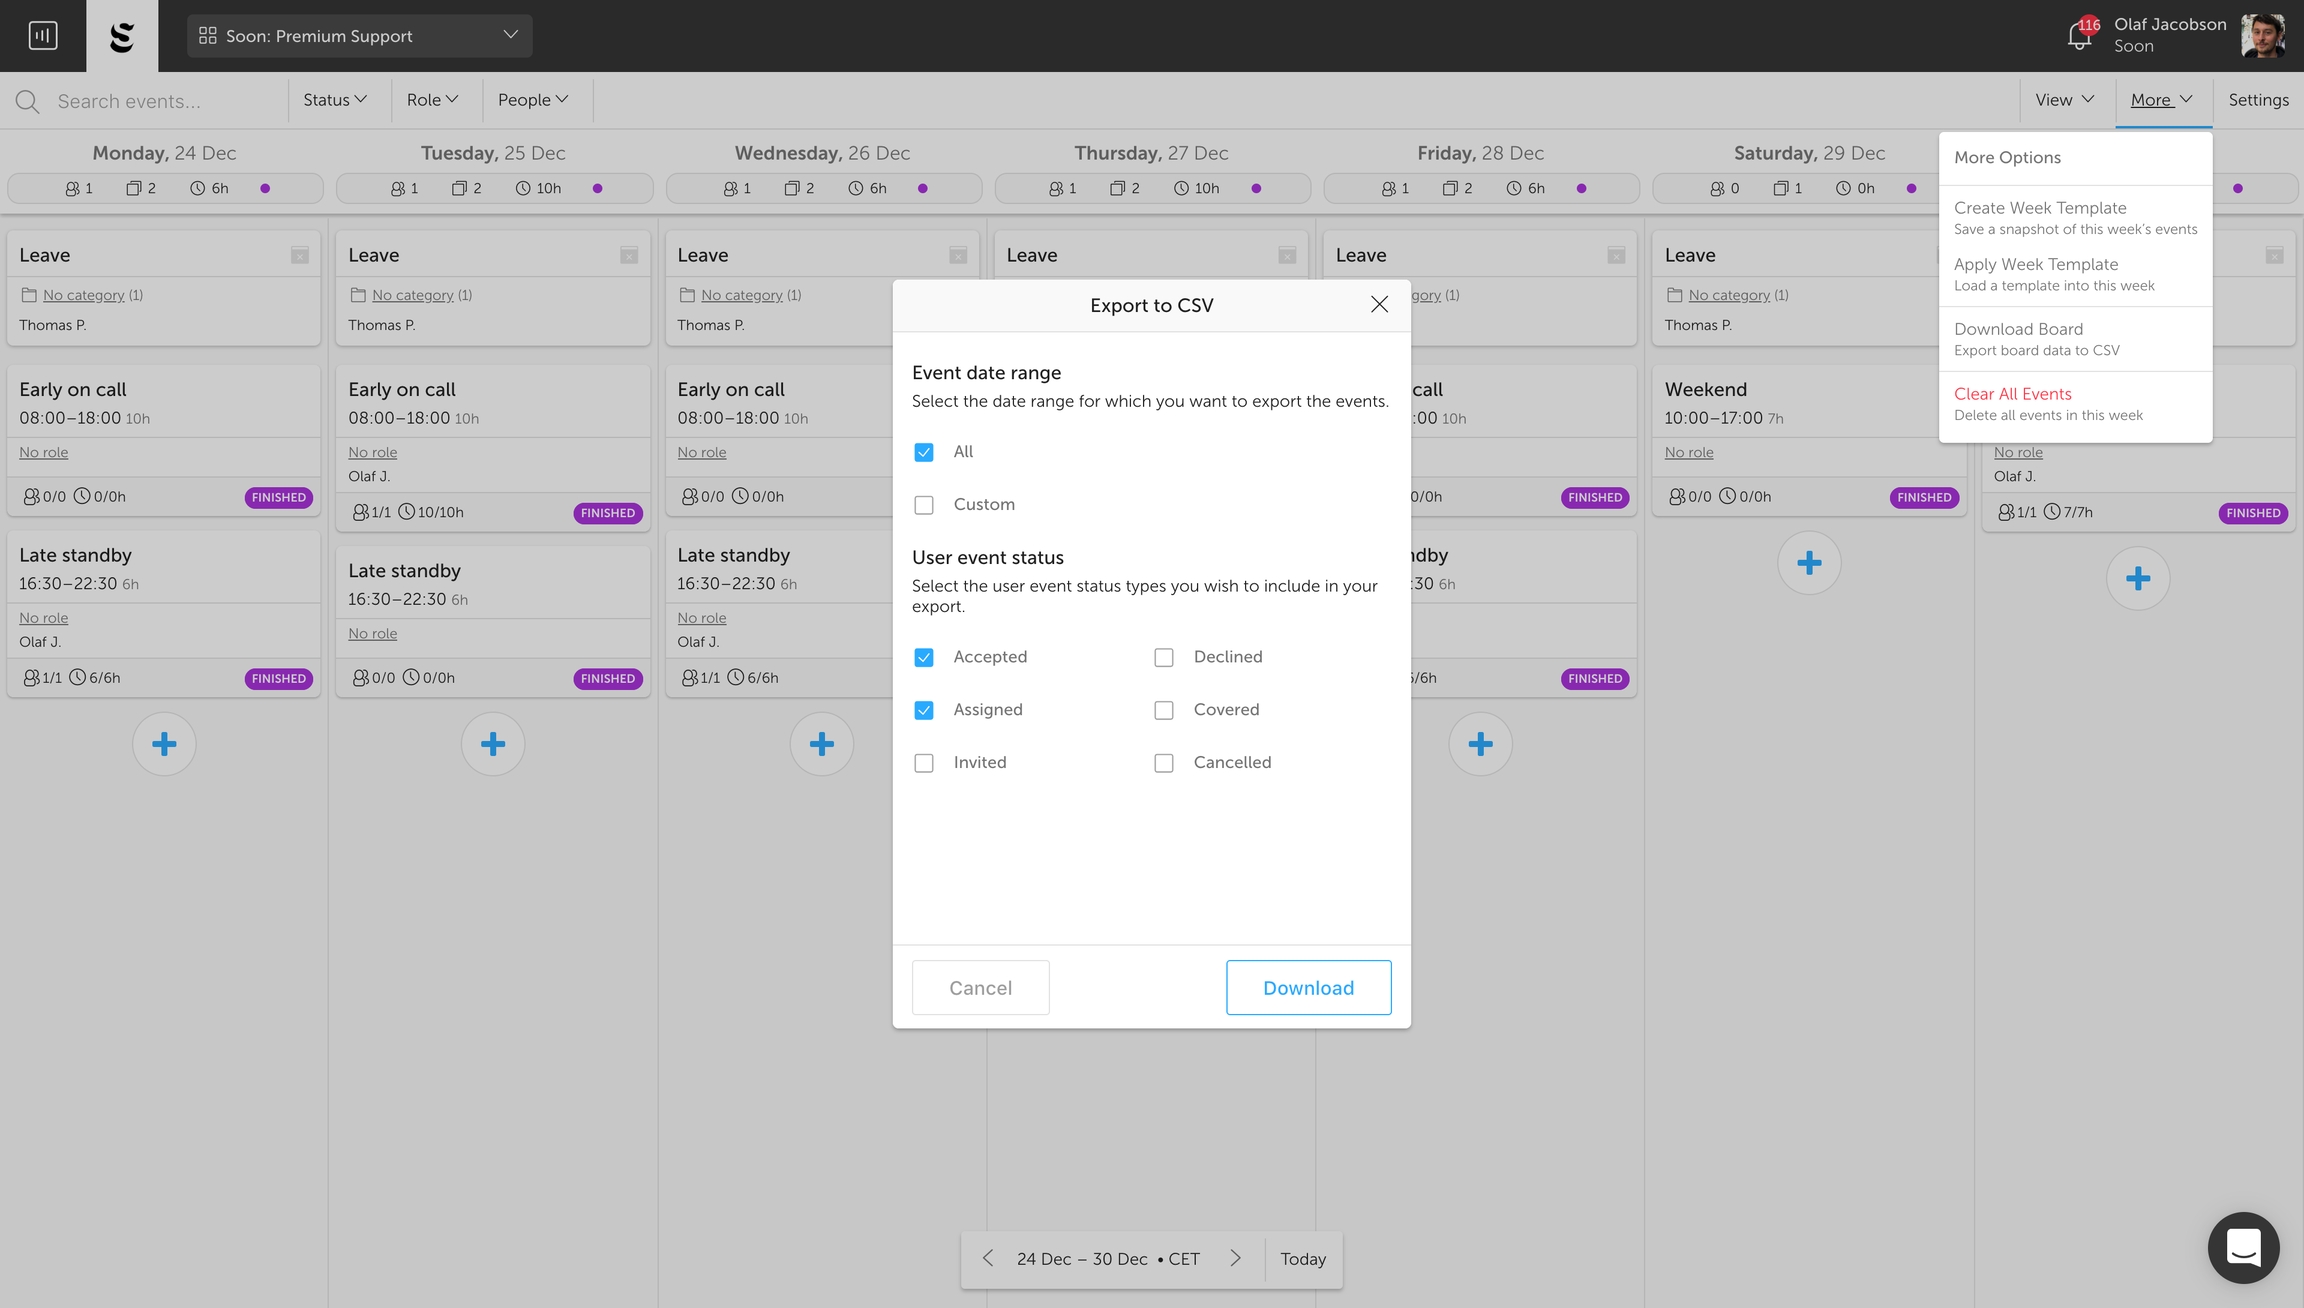Click the Download button in export dialog
The height and width of the screenshot is (1308, 2304).
1308,988
